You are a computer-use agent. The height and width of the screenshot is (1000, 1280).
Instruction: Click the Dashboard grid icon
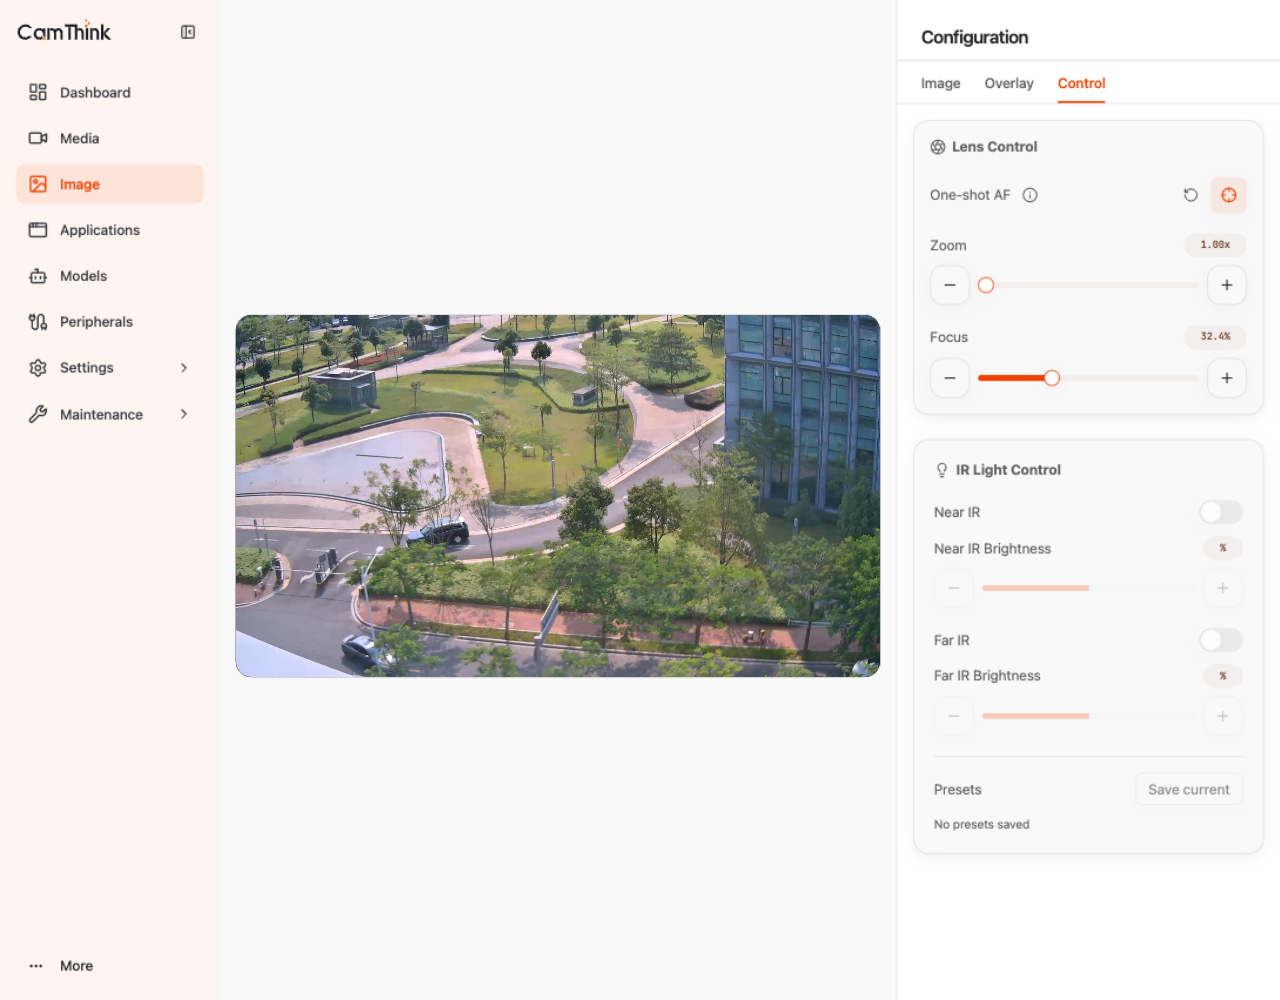(38, 92)
